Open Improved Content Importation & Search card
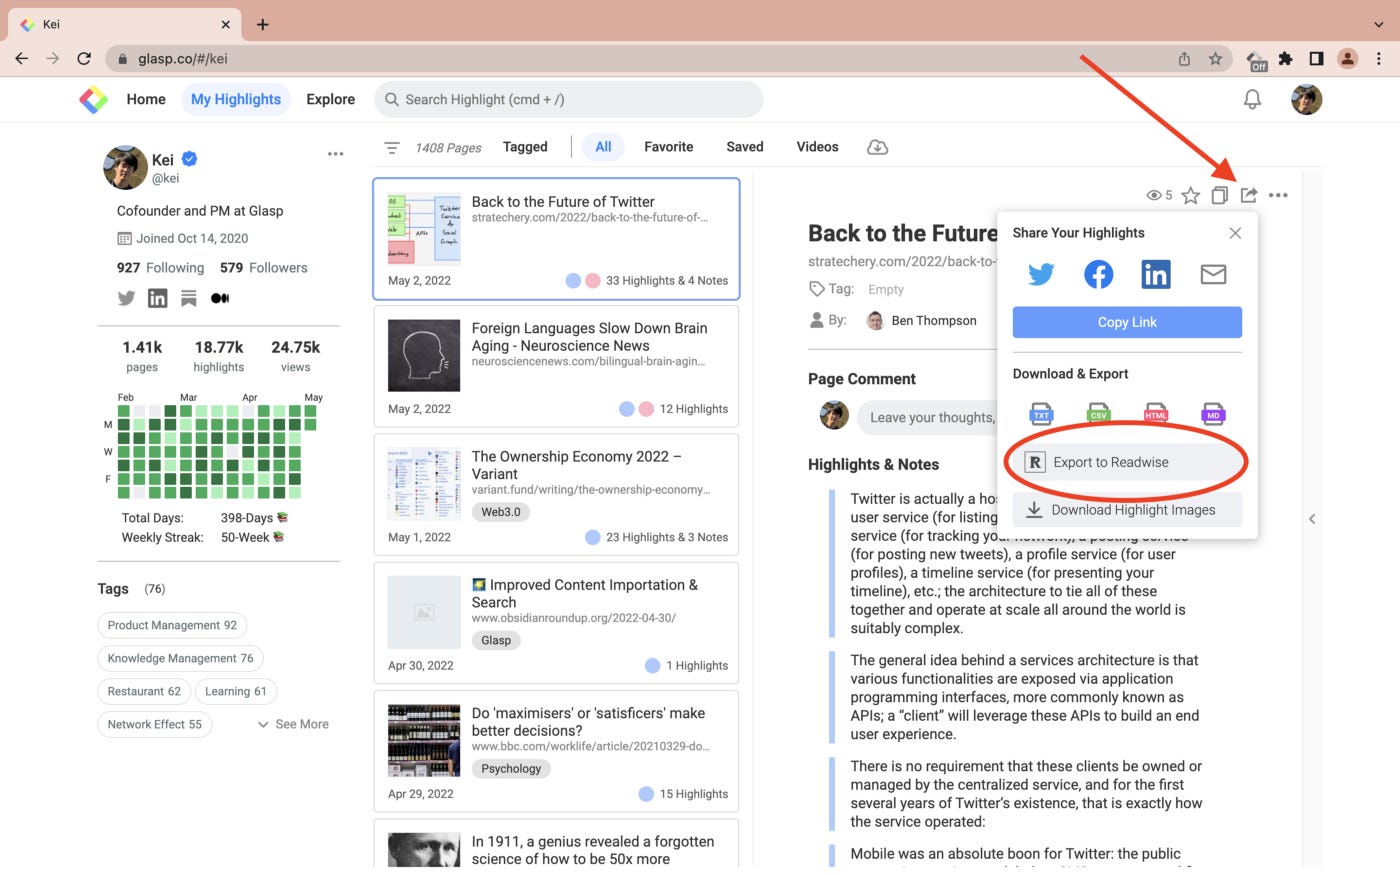This screenshot has width=1400, height=875. click(x=556, y=624)
